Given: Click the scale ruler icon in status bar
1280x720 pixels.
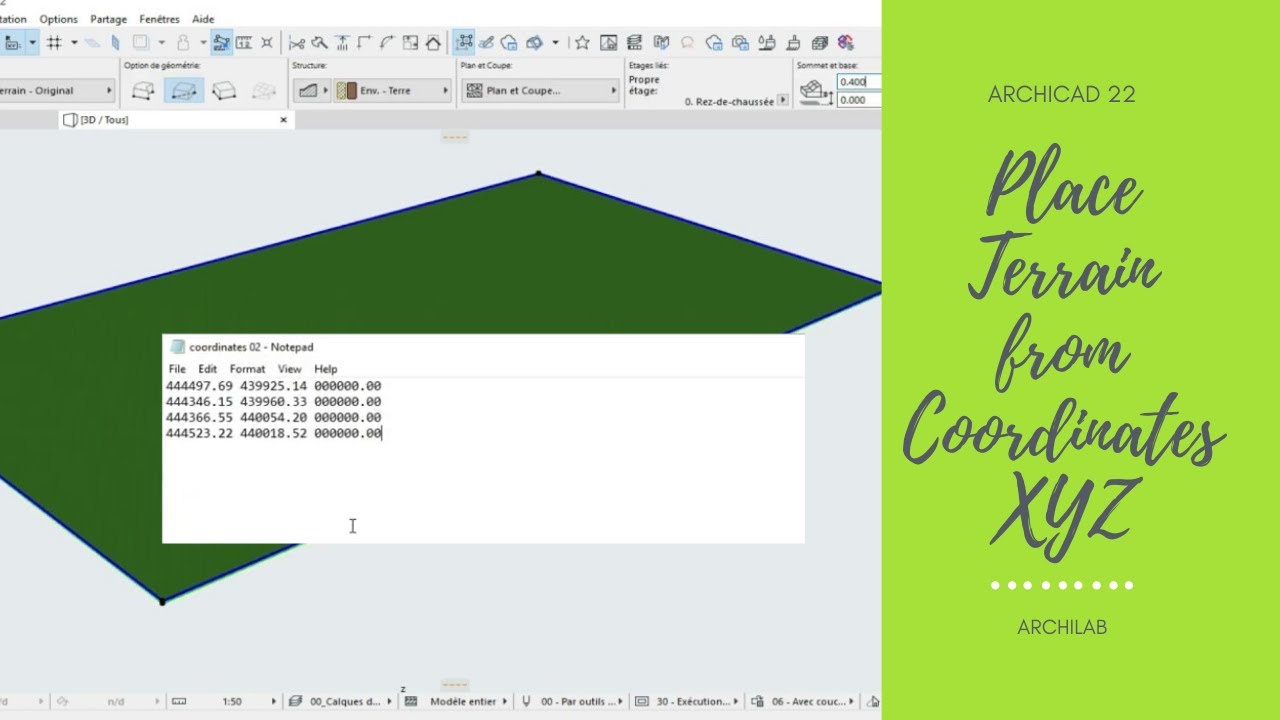Looking at the screenshot, I should pos(179,702).
